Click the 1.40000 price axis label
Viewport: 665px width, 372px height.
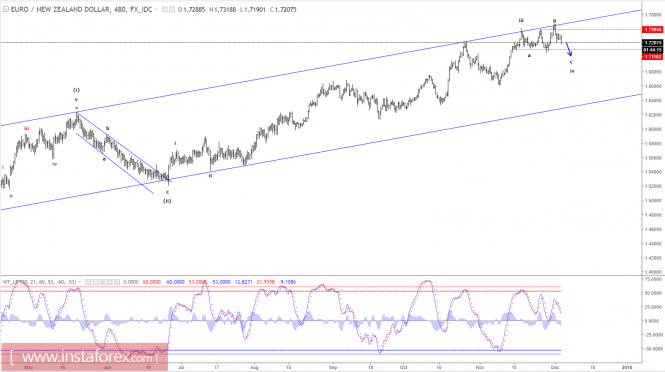click(x=654, y=271)
